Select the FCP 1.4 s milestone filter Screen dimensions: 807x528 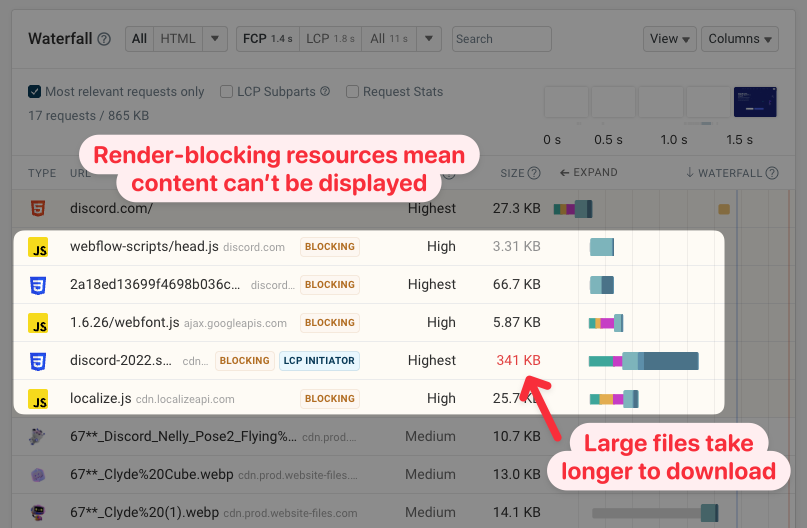point(267,39)
